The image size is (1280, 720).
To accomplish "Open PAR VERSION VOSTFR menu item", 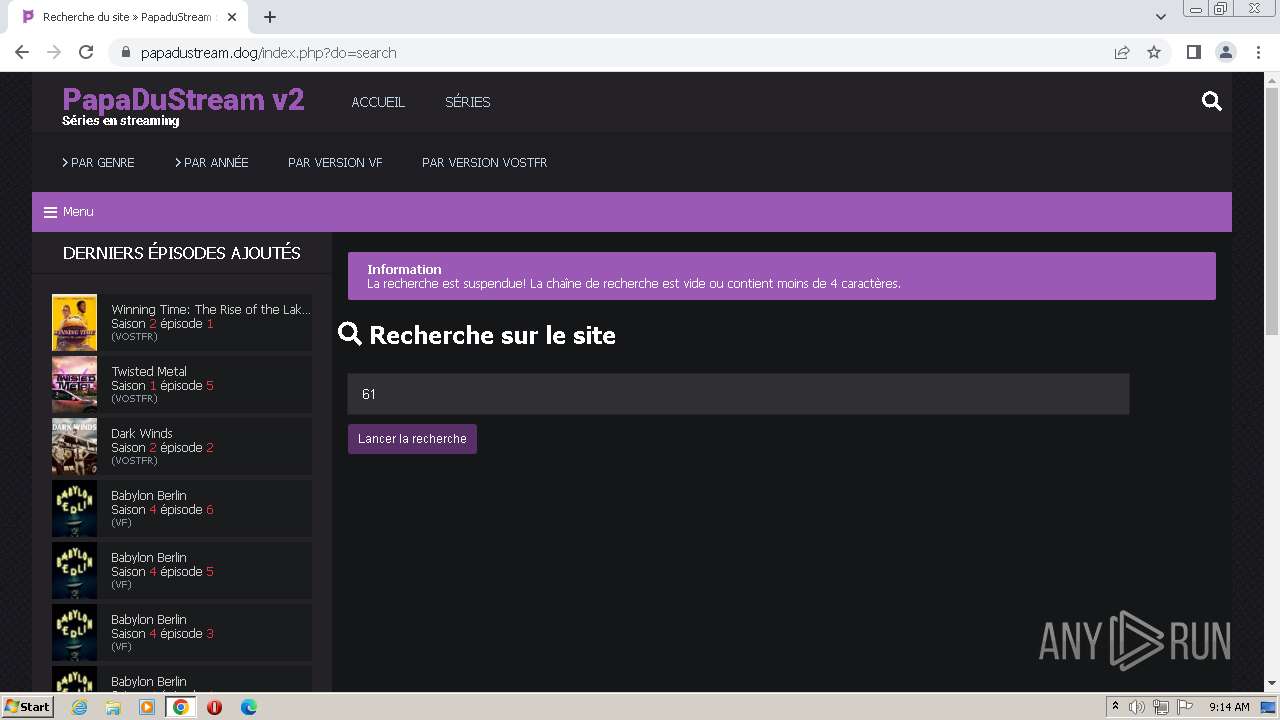I will tap(484, 162).
